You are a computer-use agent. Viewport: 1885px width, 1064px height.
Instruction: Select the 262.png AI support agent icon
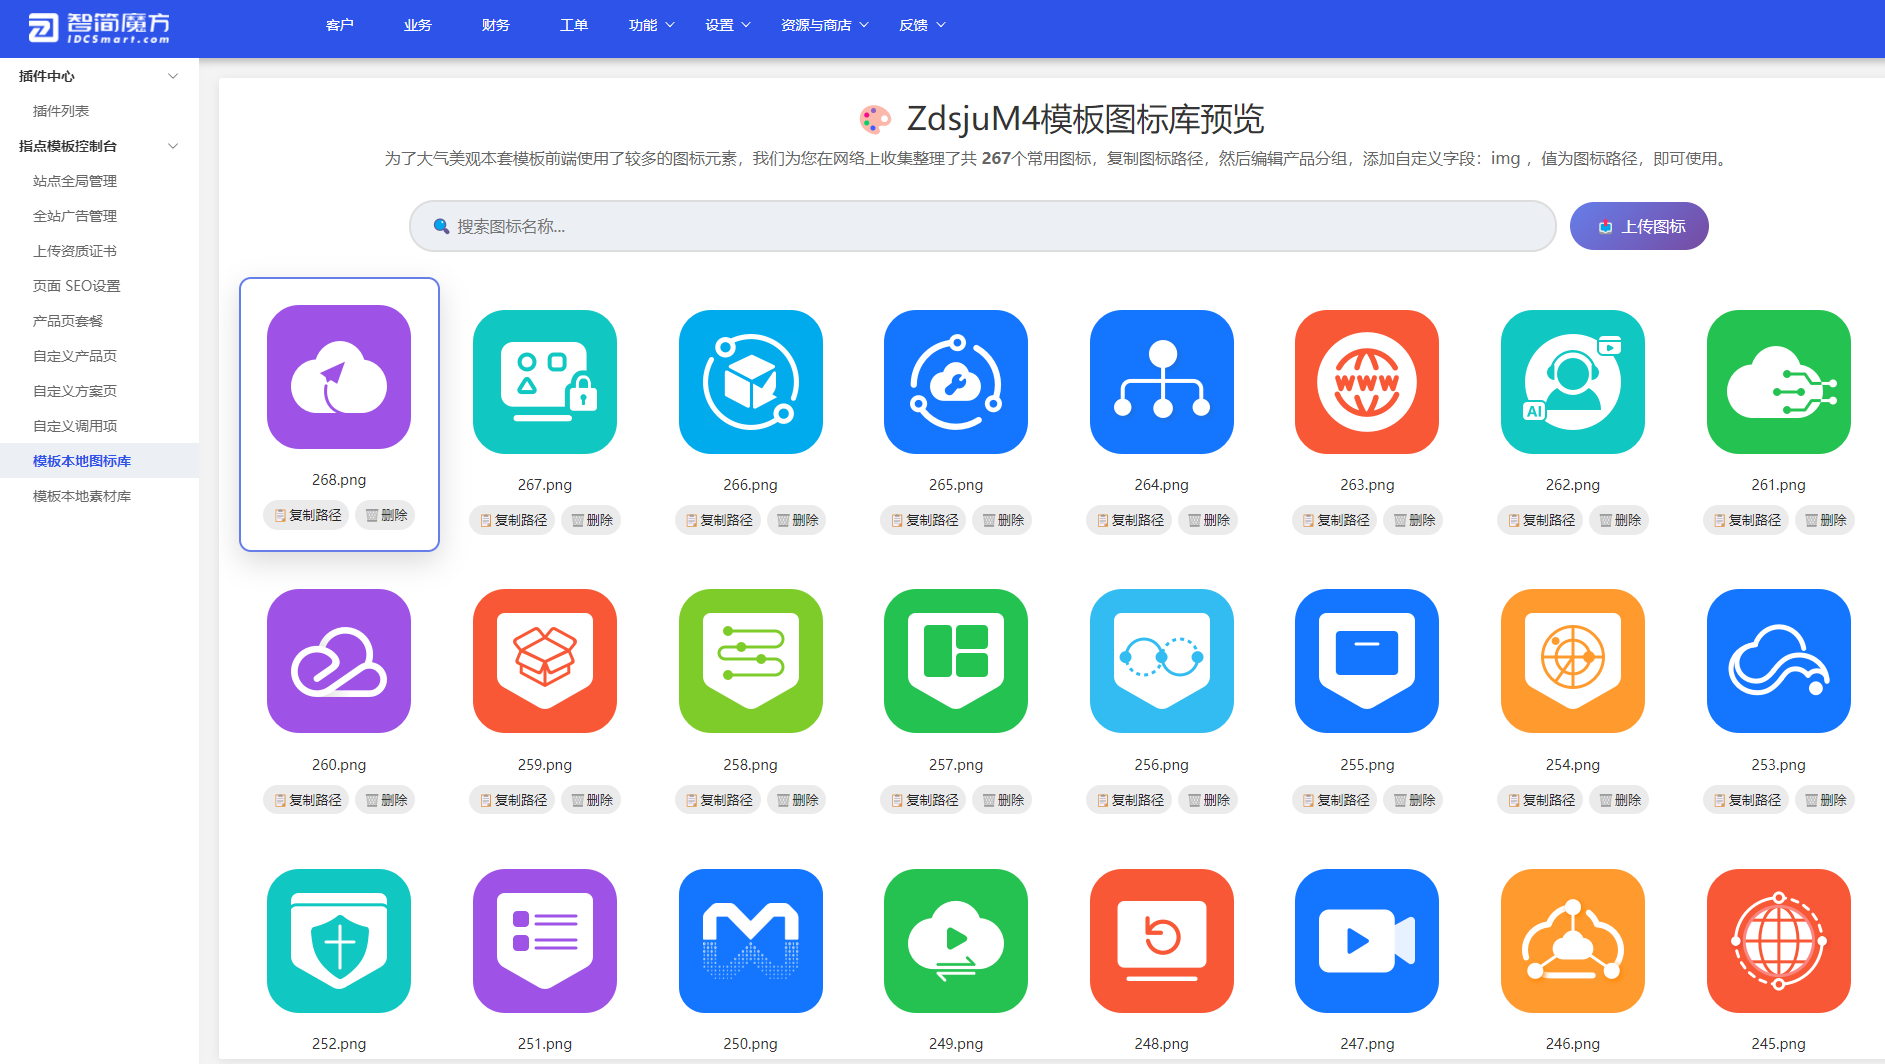[1573, 382]
